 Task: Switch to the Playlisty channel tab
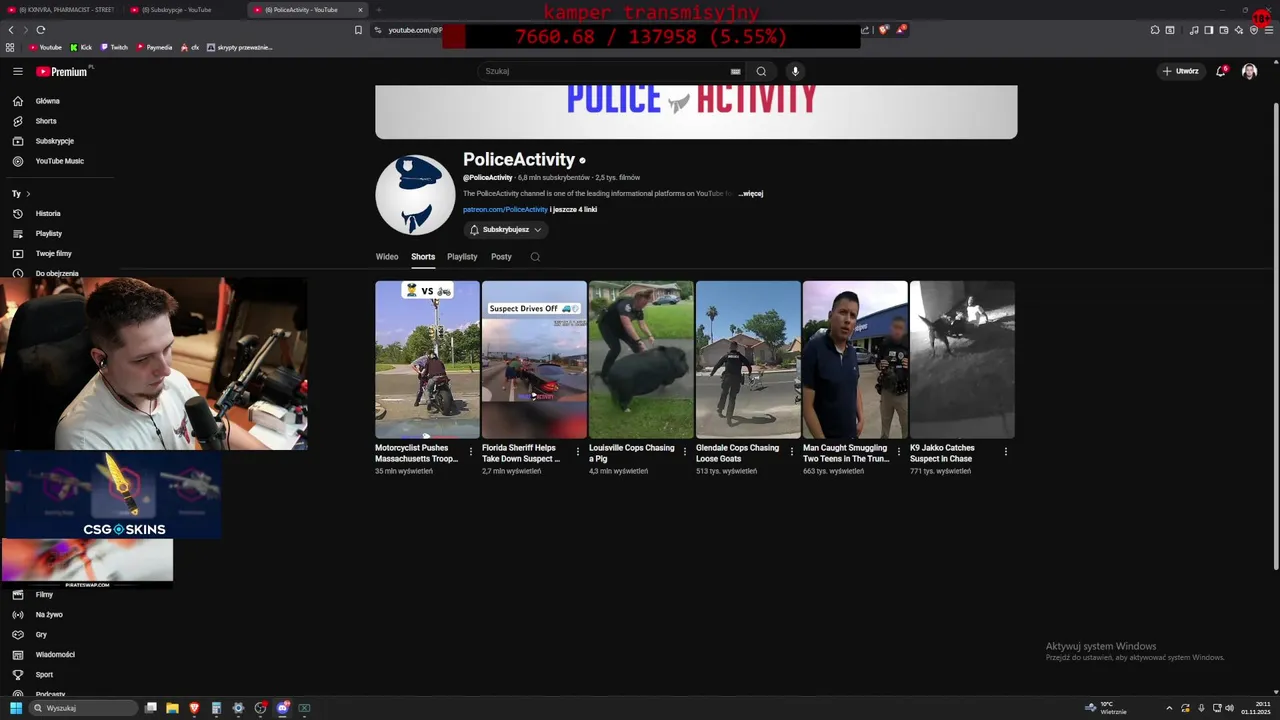click(462, 257)
